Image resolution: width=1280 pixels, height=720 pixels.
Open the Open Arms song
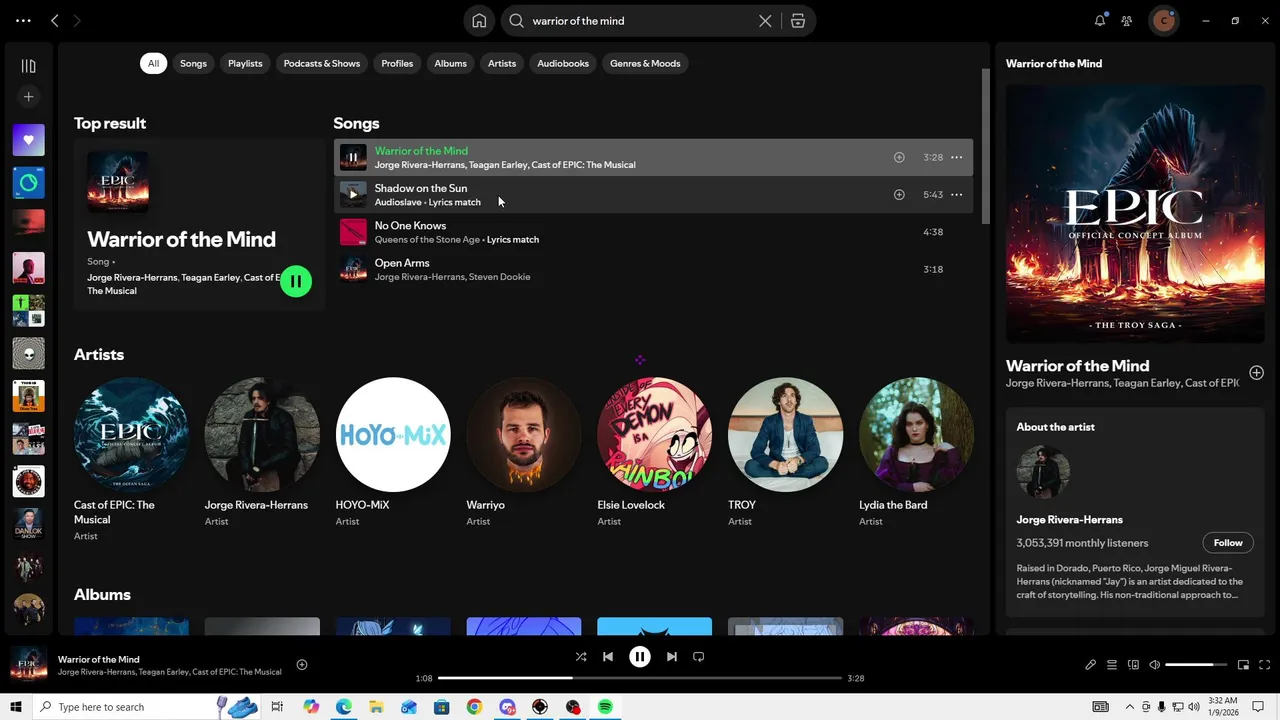coord(653,270)
